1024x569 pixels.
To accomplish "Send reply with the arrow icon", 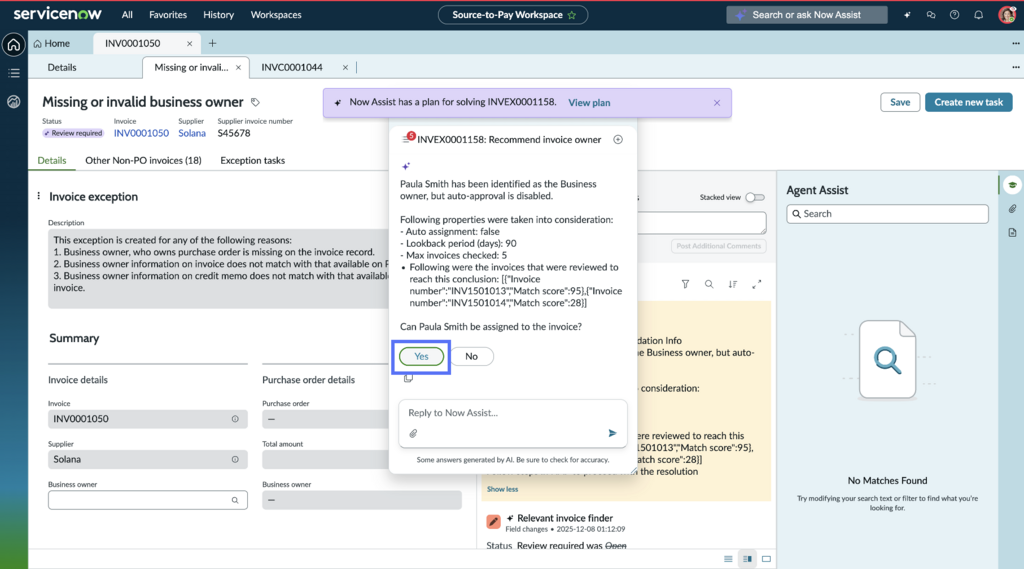I will click(x=612, y=433).
